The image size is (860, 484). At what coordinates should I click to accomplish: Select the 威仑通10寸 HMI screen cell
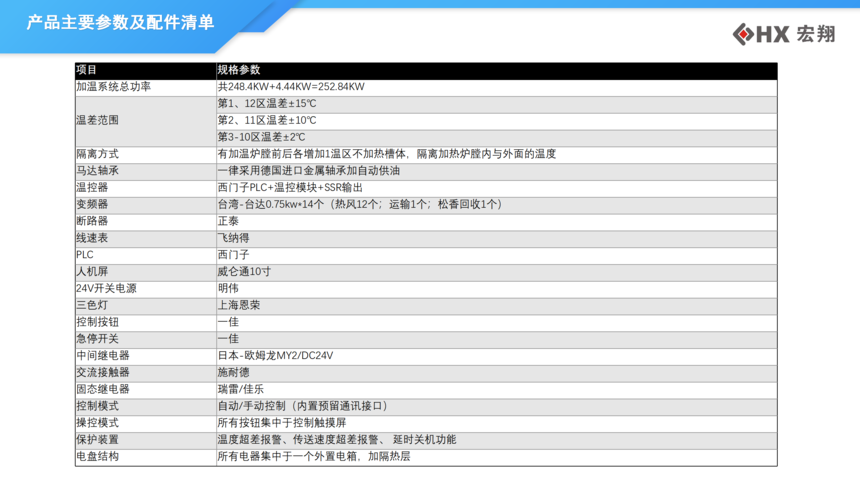(x=244, y=272)
